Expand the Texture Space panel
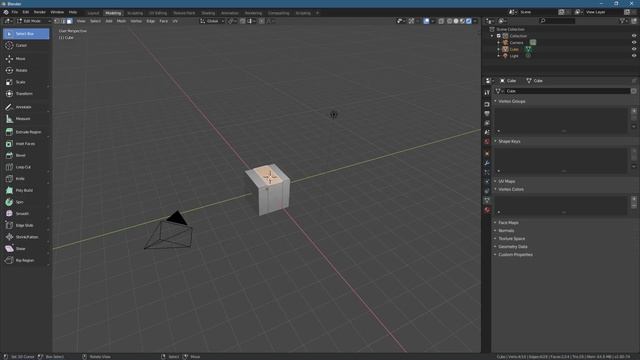Viewport: 640px width, 360px height. coord(511,239)
